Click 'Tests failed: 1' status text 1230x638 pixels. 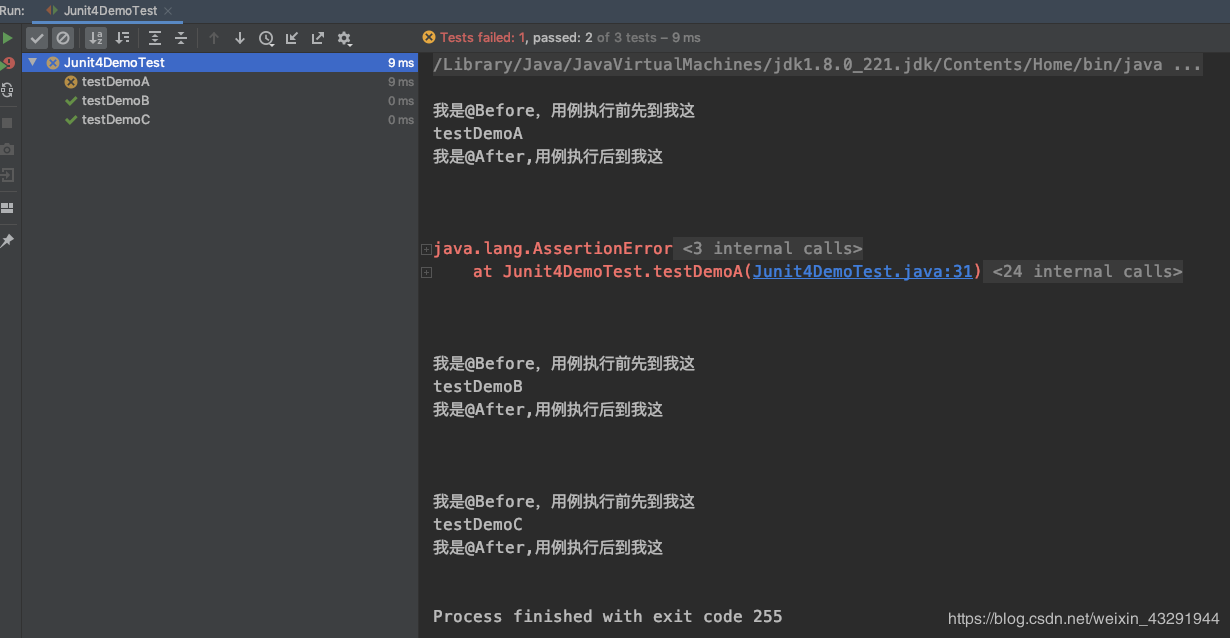click(483, 37)
